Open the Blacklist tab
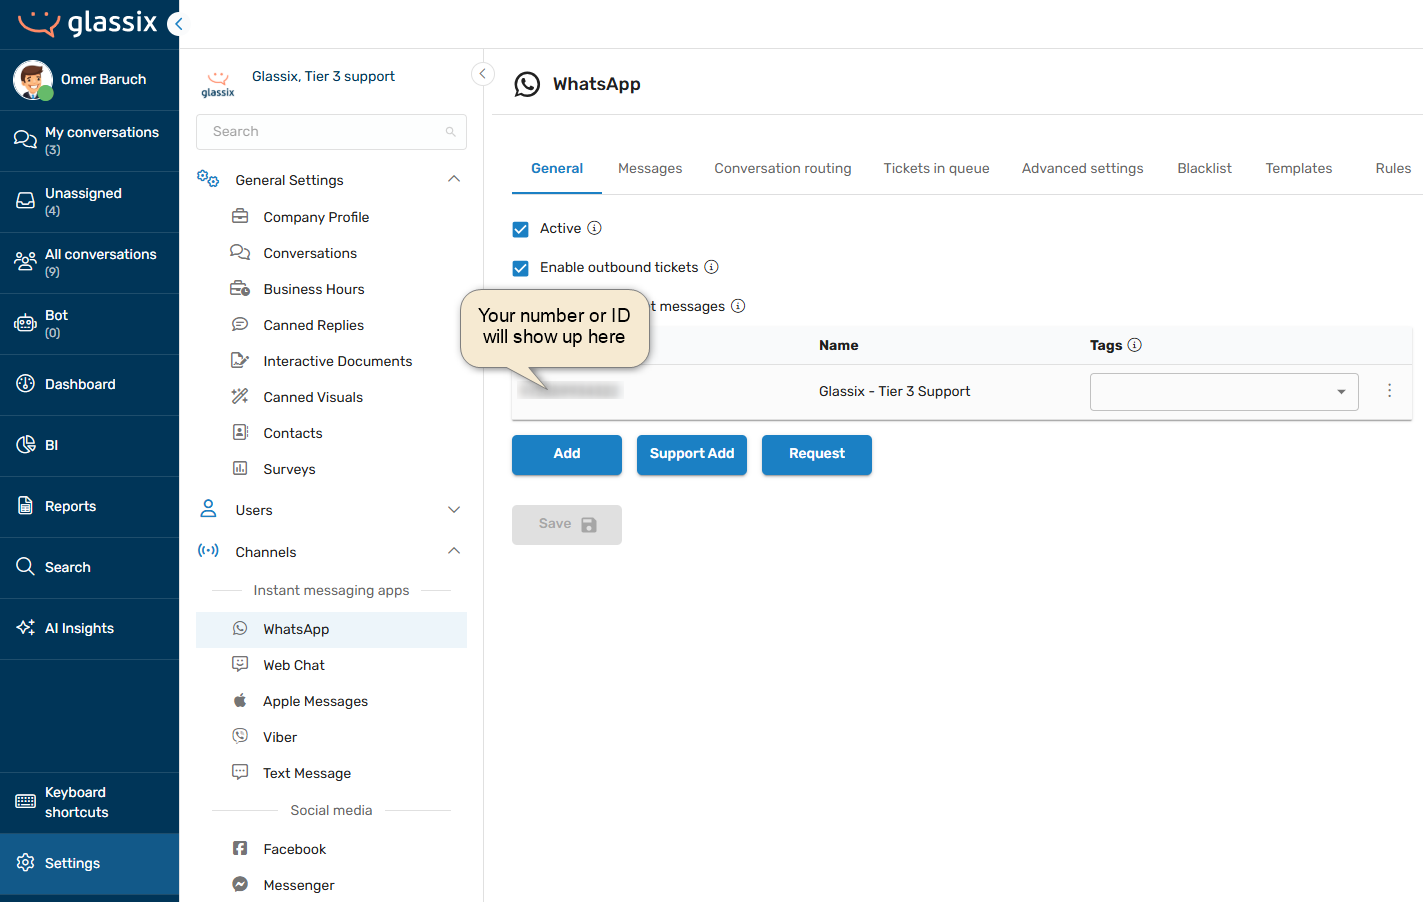Image resolution: width=1423 pixels, height=902 pixels. [1204, 168]
